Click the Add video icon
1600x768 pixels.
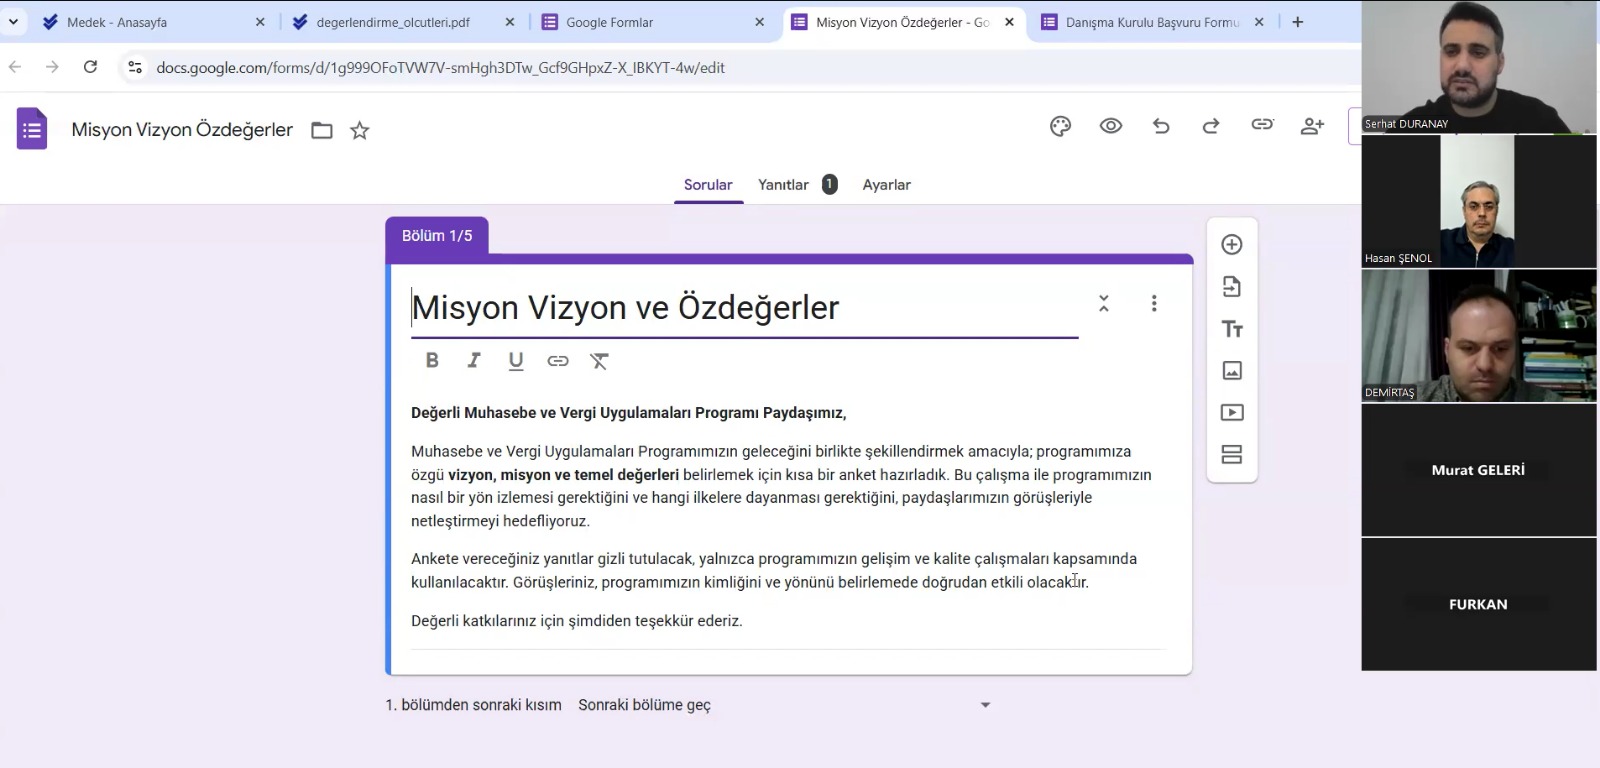1232,413
